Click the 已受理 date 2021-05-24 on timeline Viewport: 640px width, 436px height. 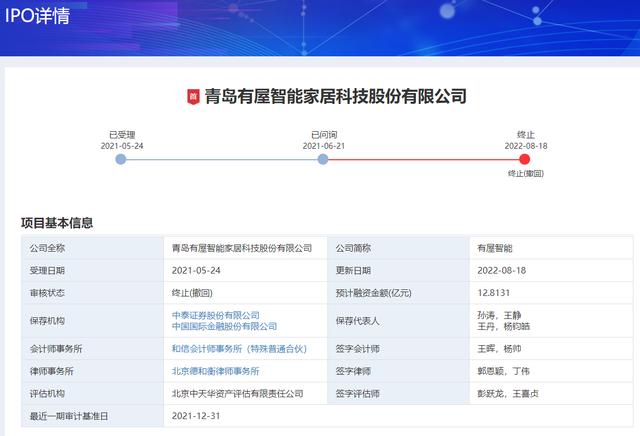122,146
